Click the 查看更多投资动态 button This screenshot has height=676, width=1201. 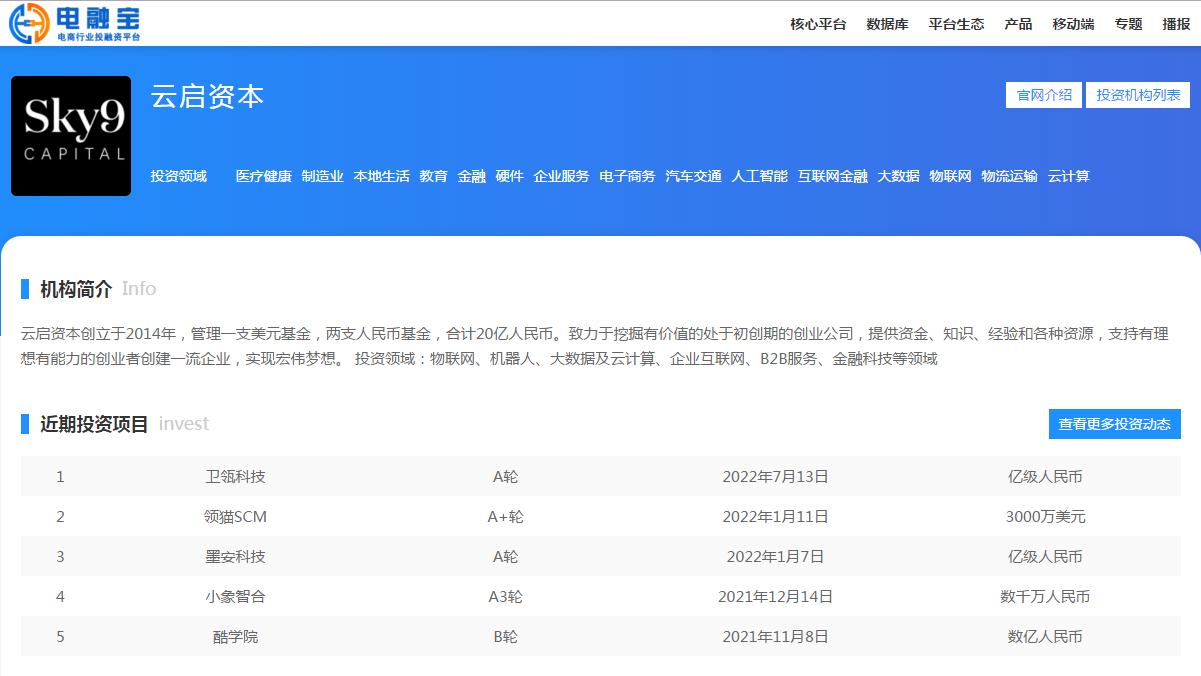click(x=1114, y=424)
